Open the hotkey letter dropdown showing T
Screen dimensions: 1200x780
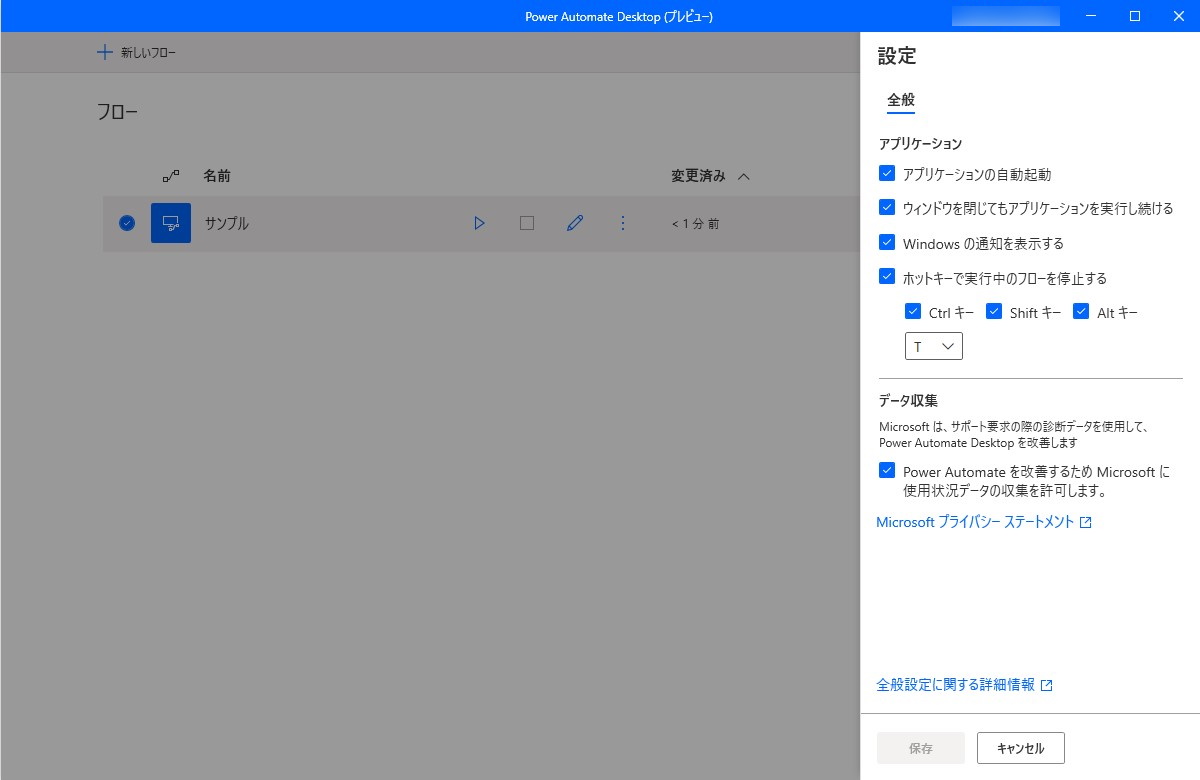click(x=934, y=345)
